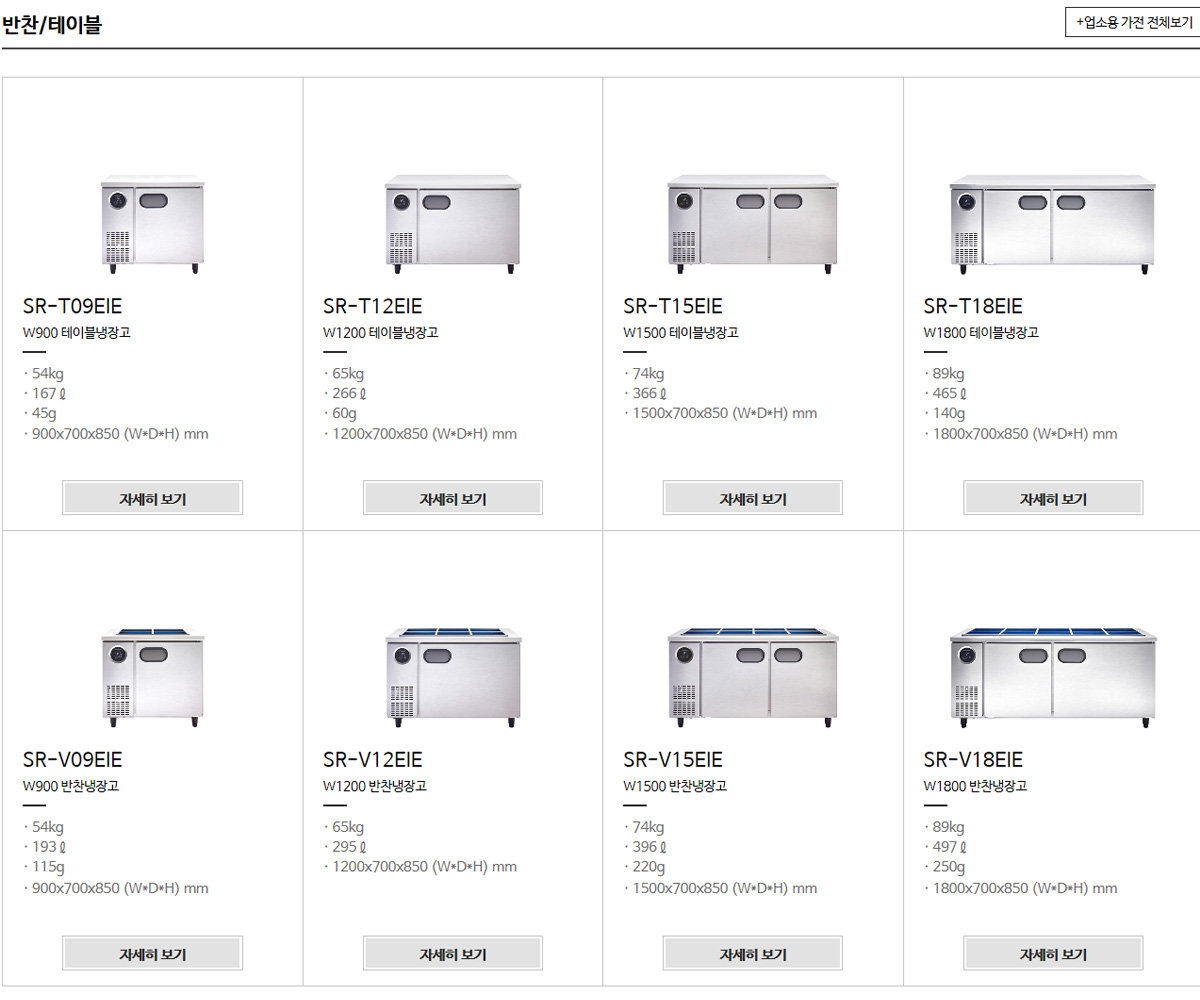View details for the SR-V18EIE model
Image resolution: width=1200 pixels, height=1000 pixels.
(x=1053, y=954)
